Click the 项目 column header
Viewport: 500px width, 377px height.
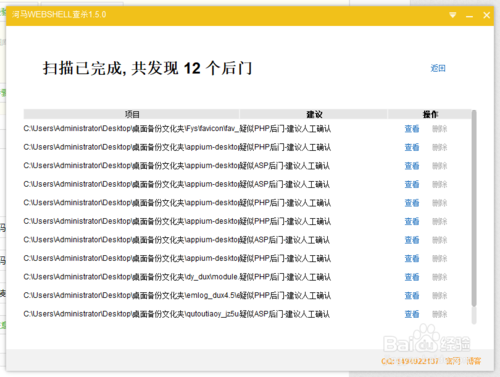[131, 114]
